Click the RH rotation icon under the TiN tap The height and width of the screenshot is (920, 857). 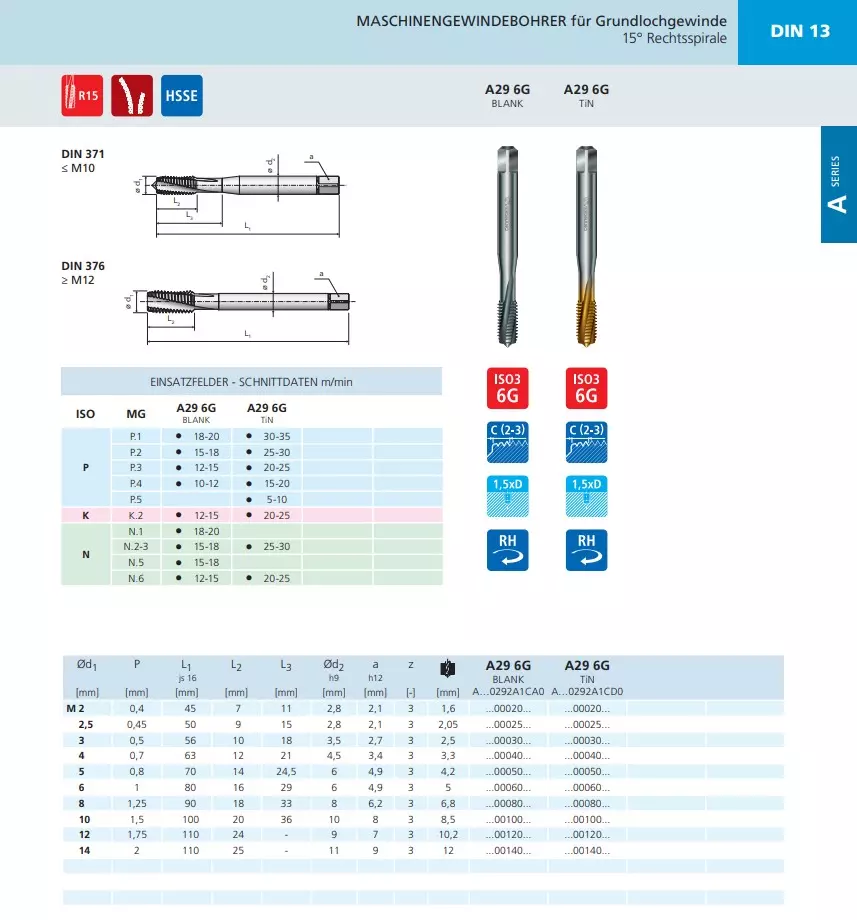pyautogui.click(x=586, y=549)
